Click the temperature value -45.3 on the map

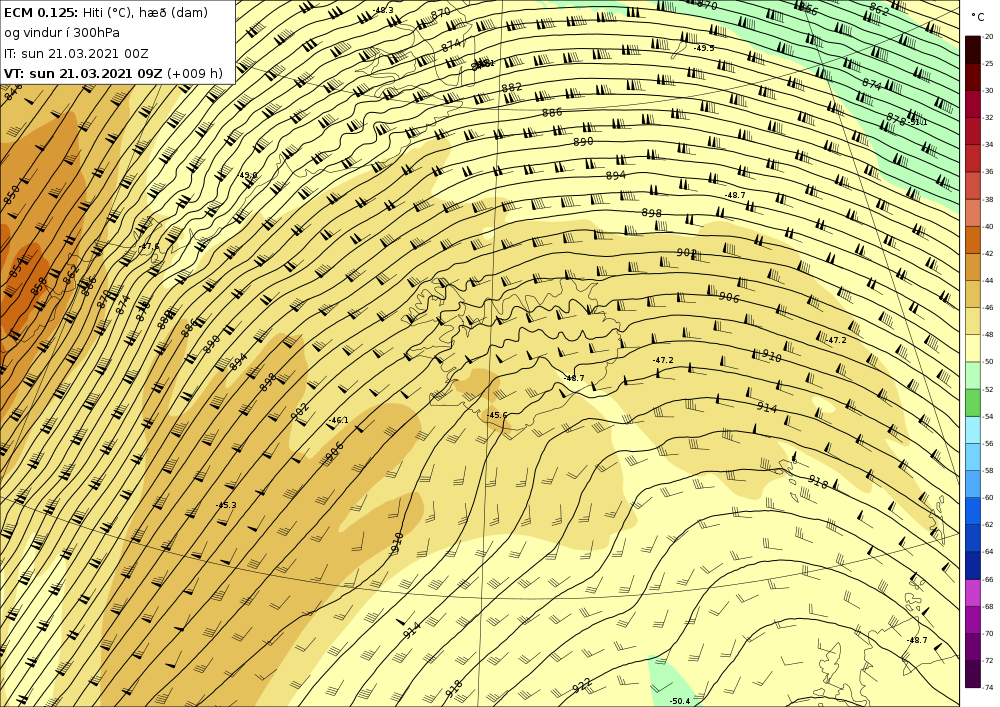(226, 505)
